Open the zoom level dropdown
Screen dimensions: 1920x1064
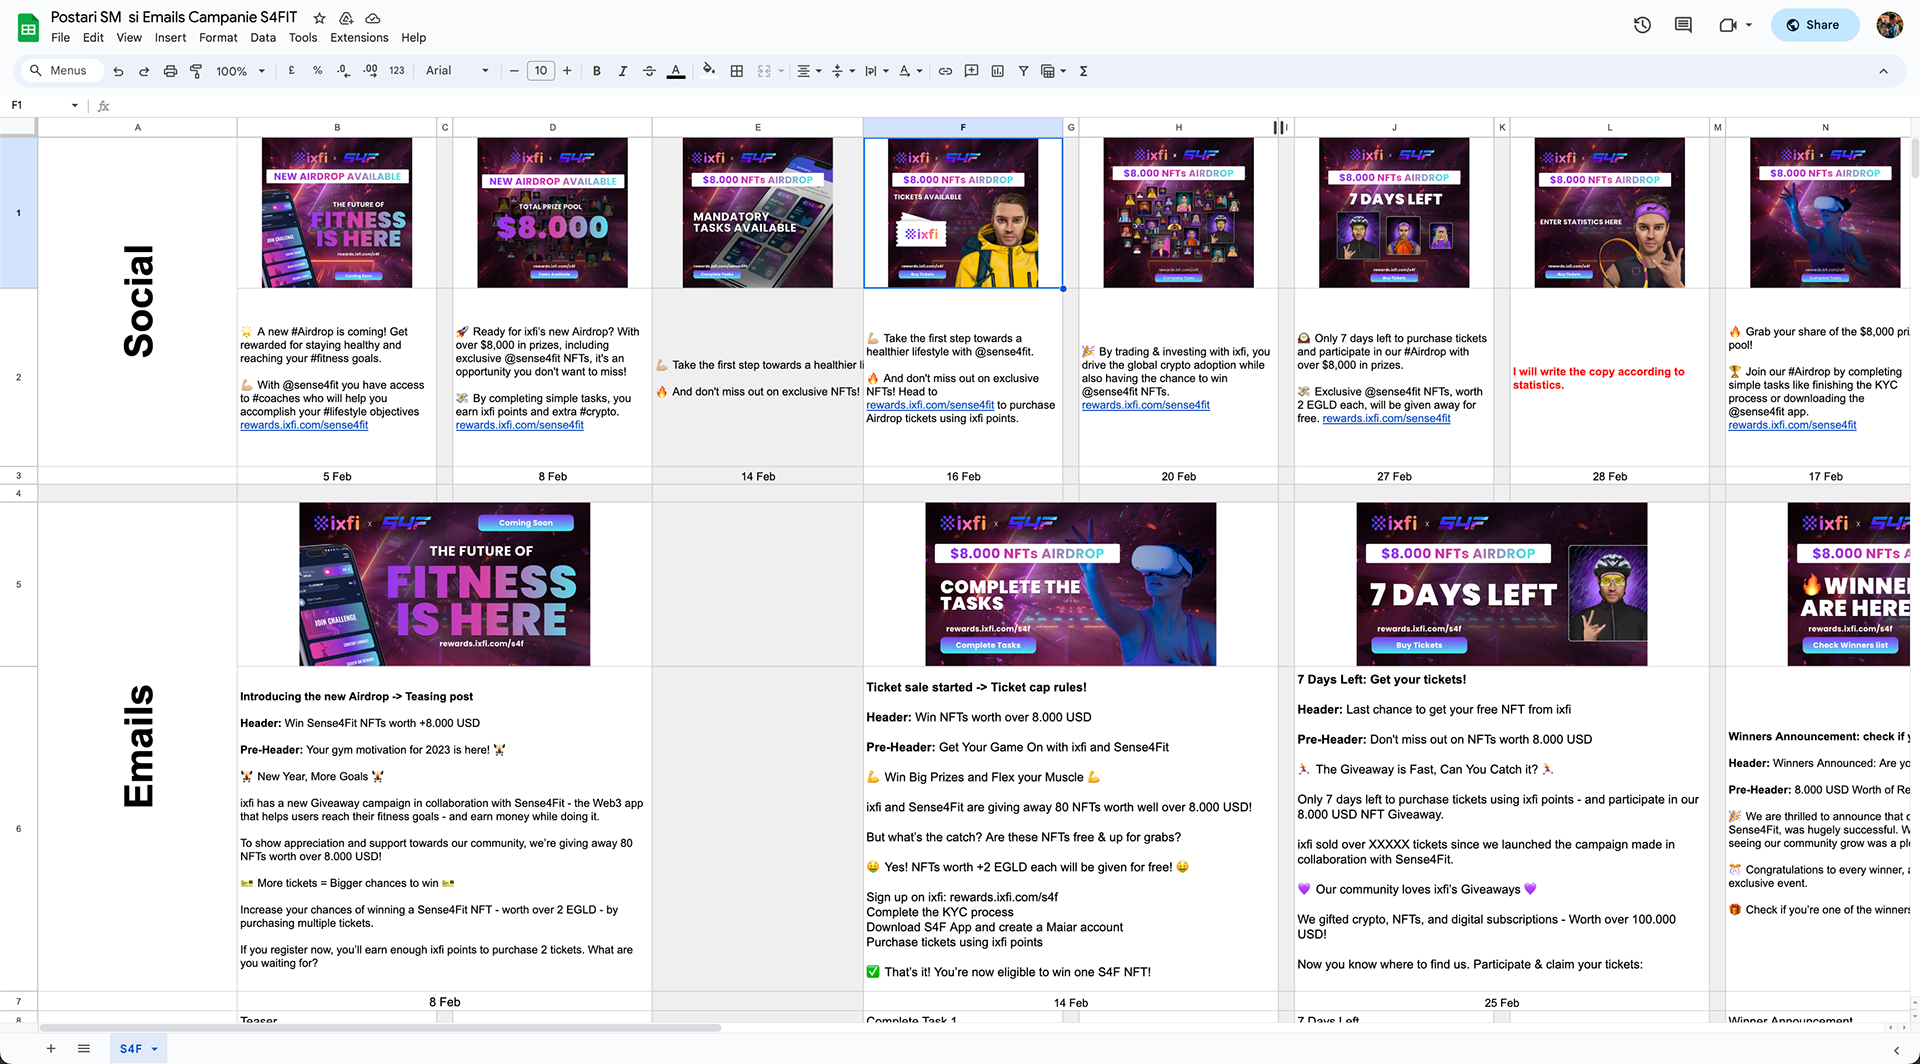click(x=241, y=71)
